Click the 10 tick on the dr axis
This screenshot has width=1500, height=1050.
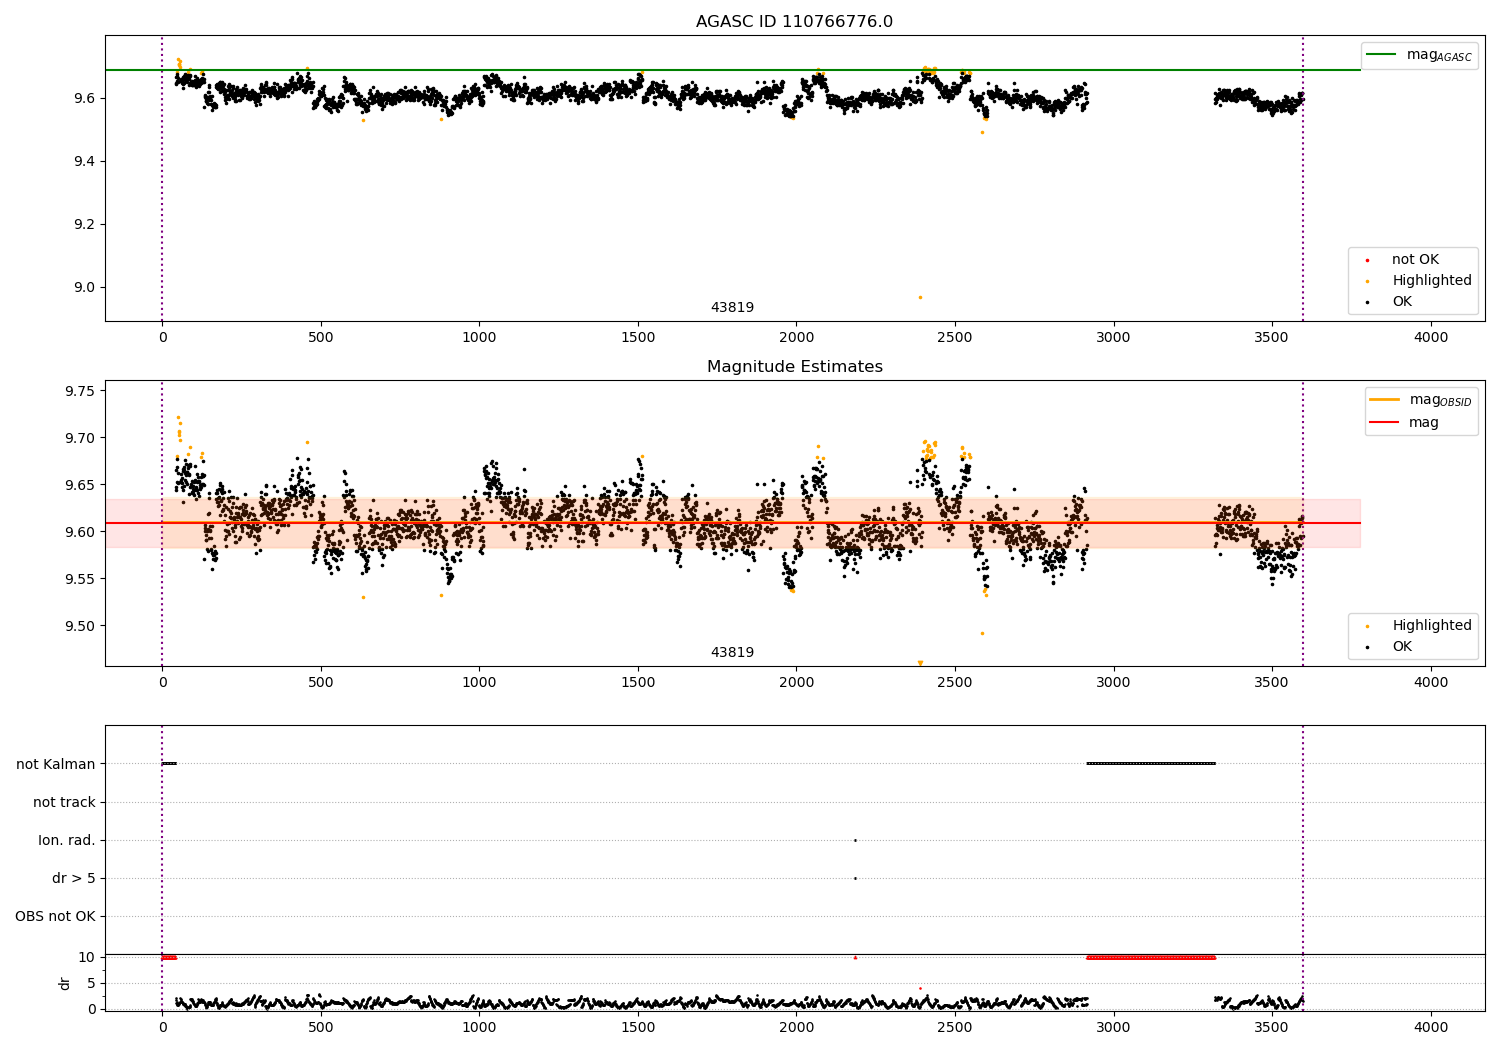pos(87,958)
